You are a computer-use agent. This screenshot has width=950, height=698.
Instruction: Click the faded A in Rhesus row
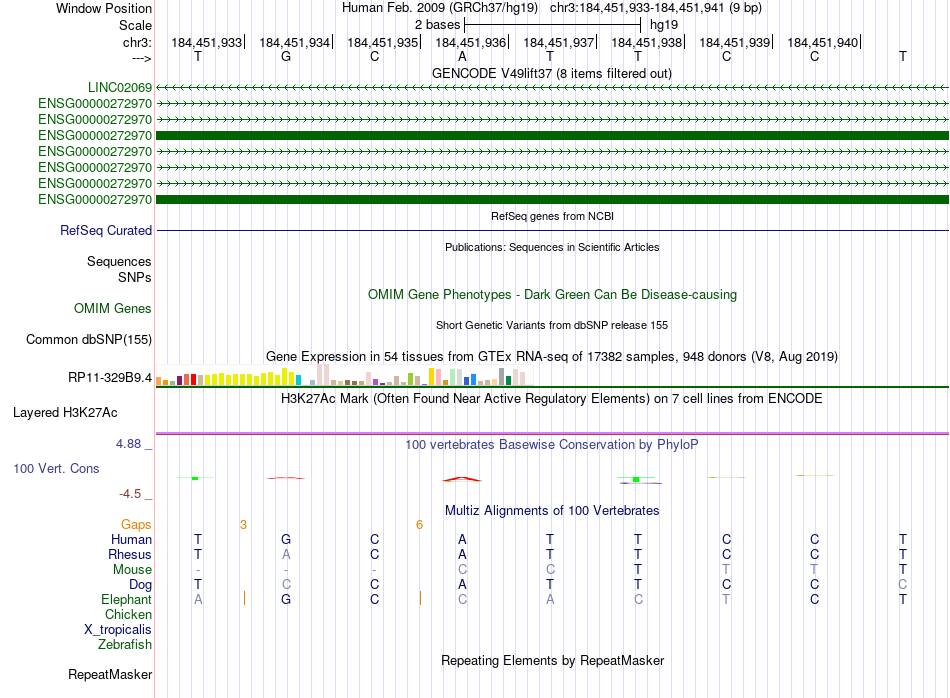click(x=286, y=554)
